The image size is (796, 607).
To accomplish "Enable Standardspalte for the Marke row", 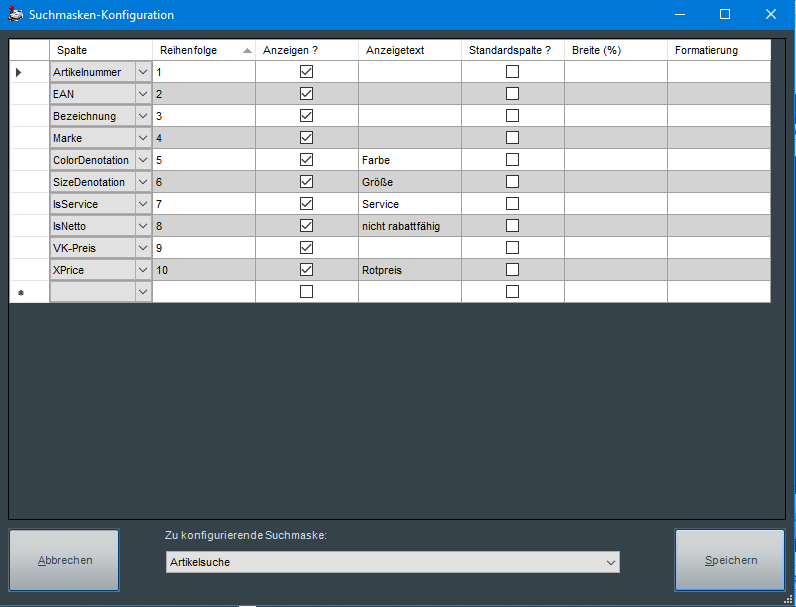I will coord(512,138).
